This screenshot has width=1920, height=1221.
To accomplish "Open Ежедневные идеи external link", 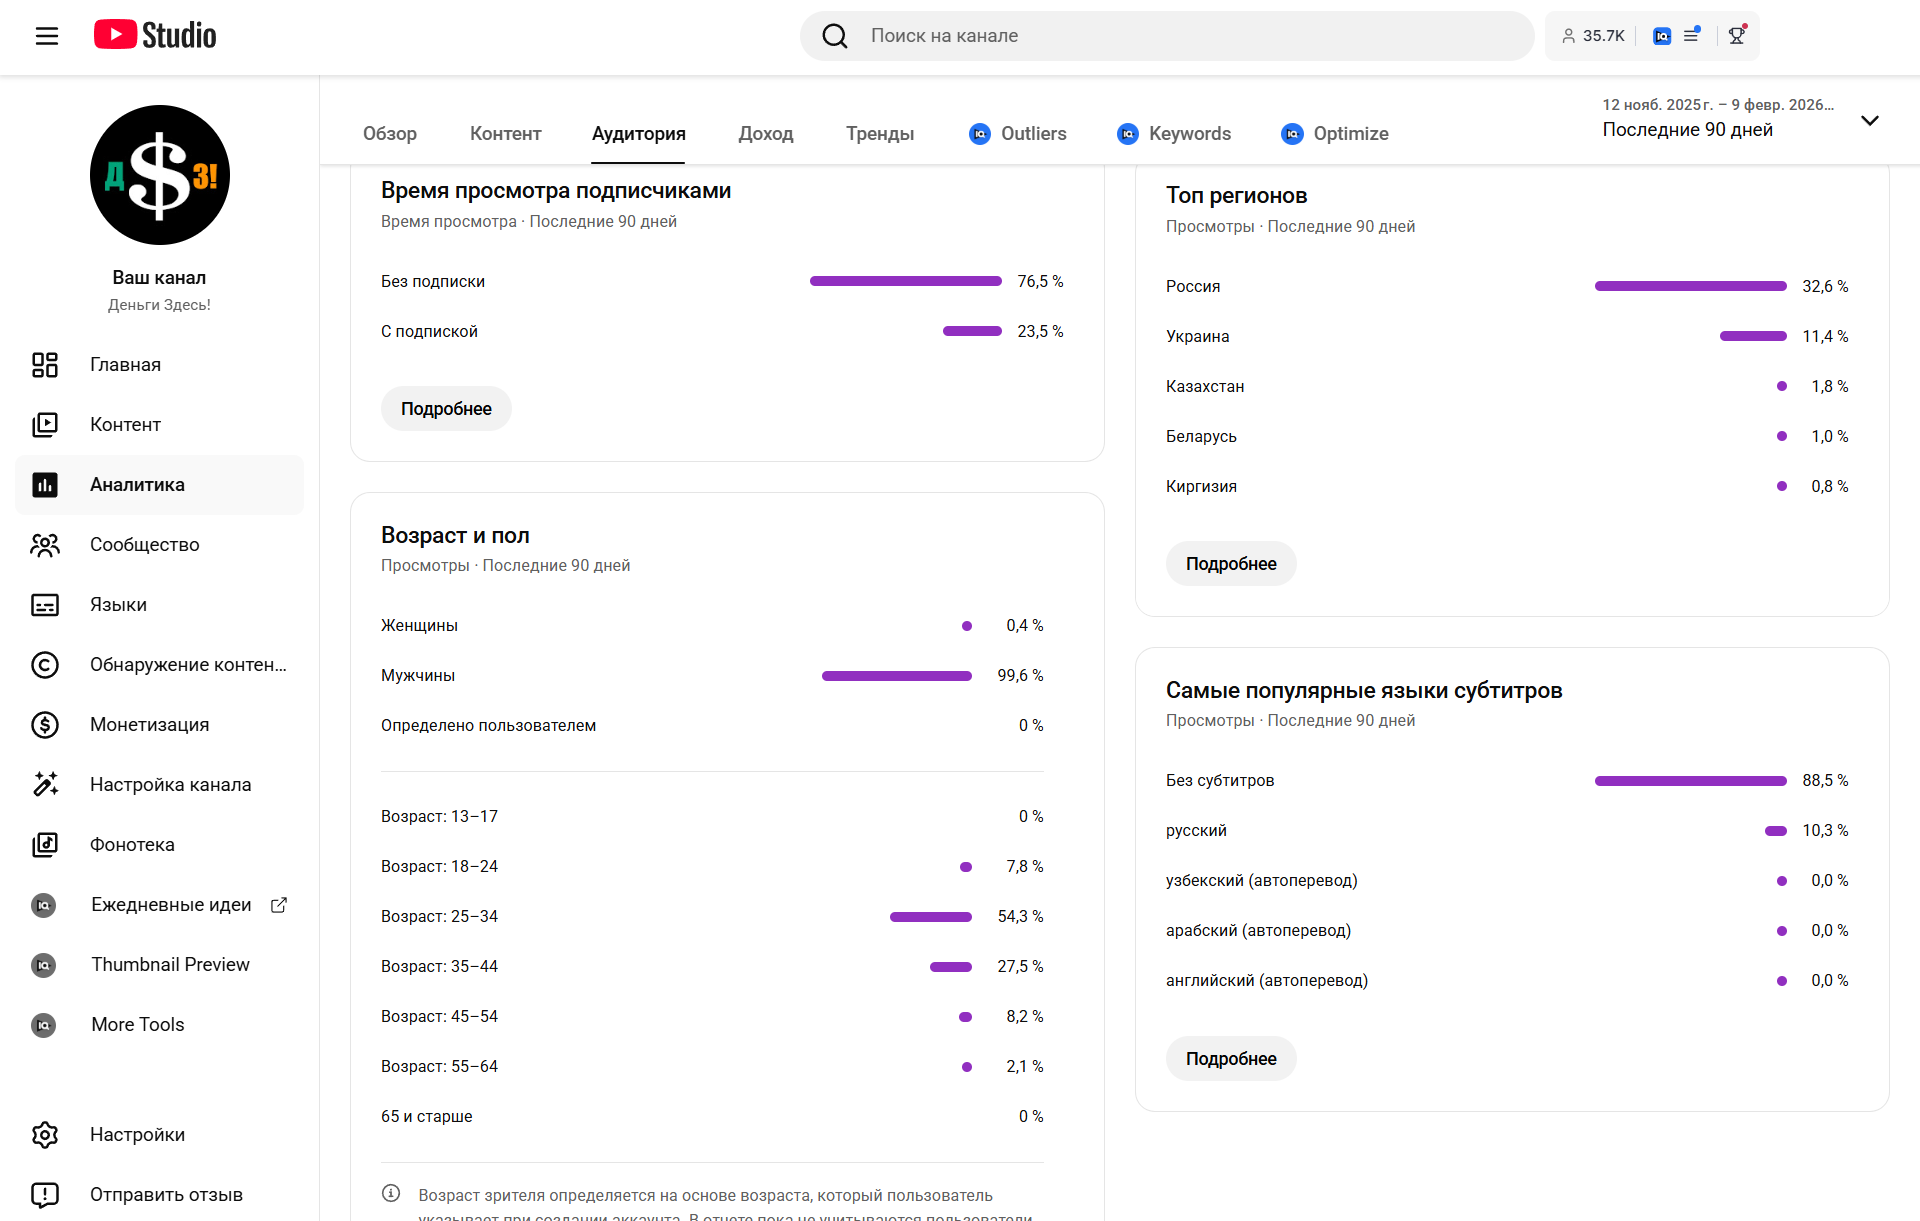I will coord(171,905).
